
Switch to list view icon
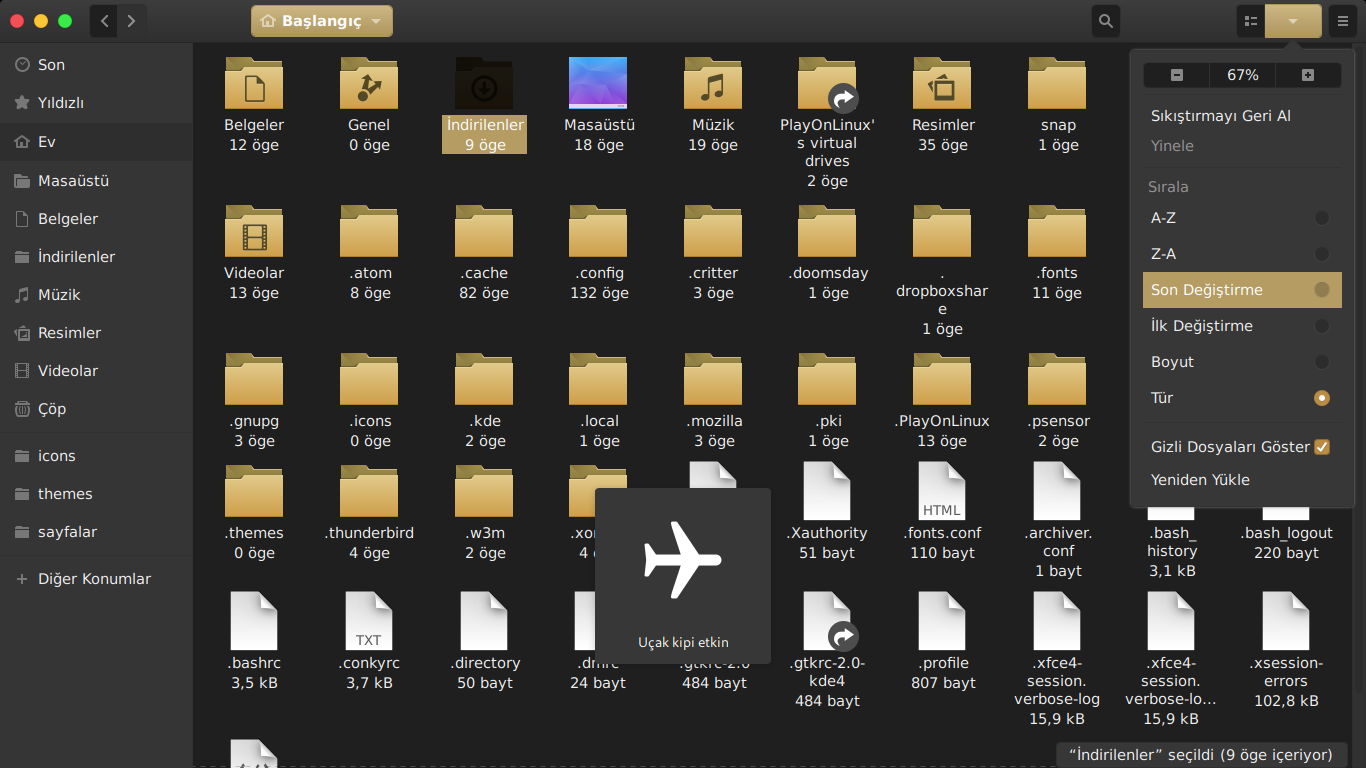[x=1250, y=21]
